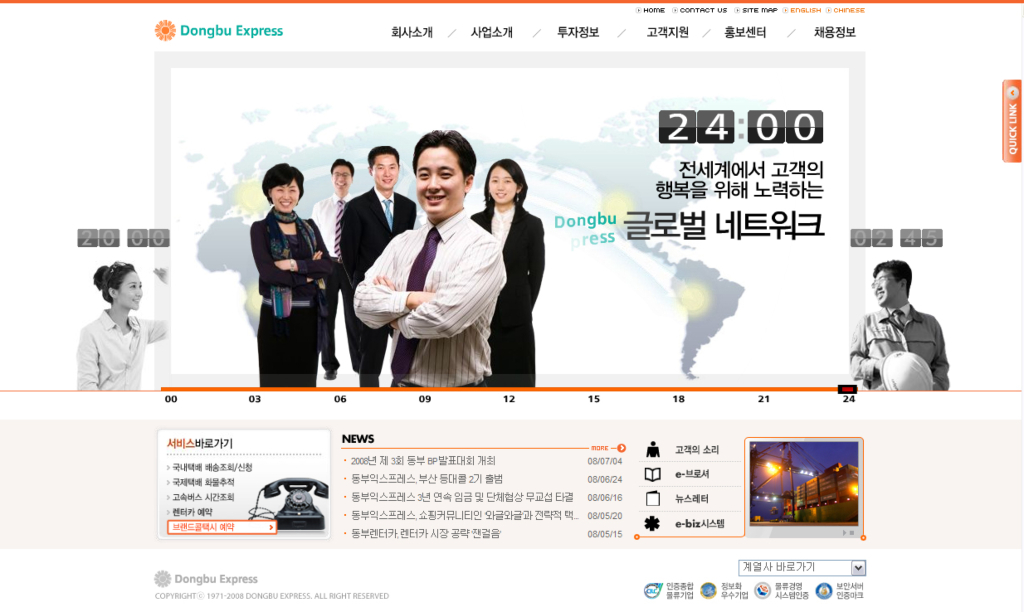Viewport: 1024px width, 612px height.
Task: Jump to the 06 timeline marker
Action: [340, 399]
